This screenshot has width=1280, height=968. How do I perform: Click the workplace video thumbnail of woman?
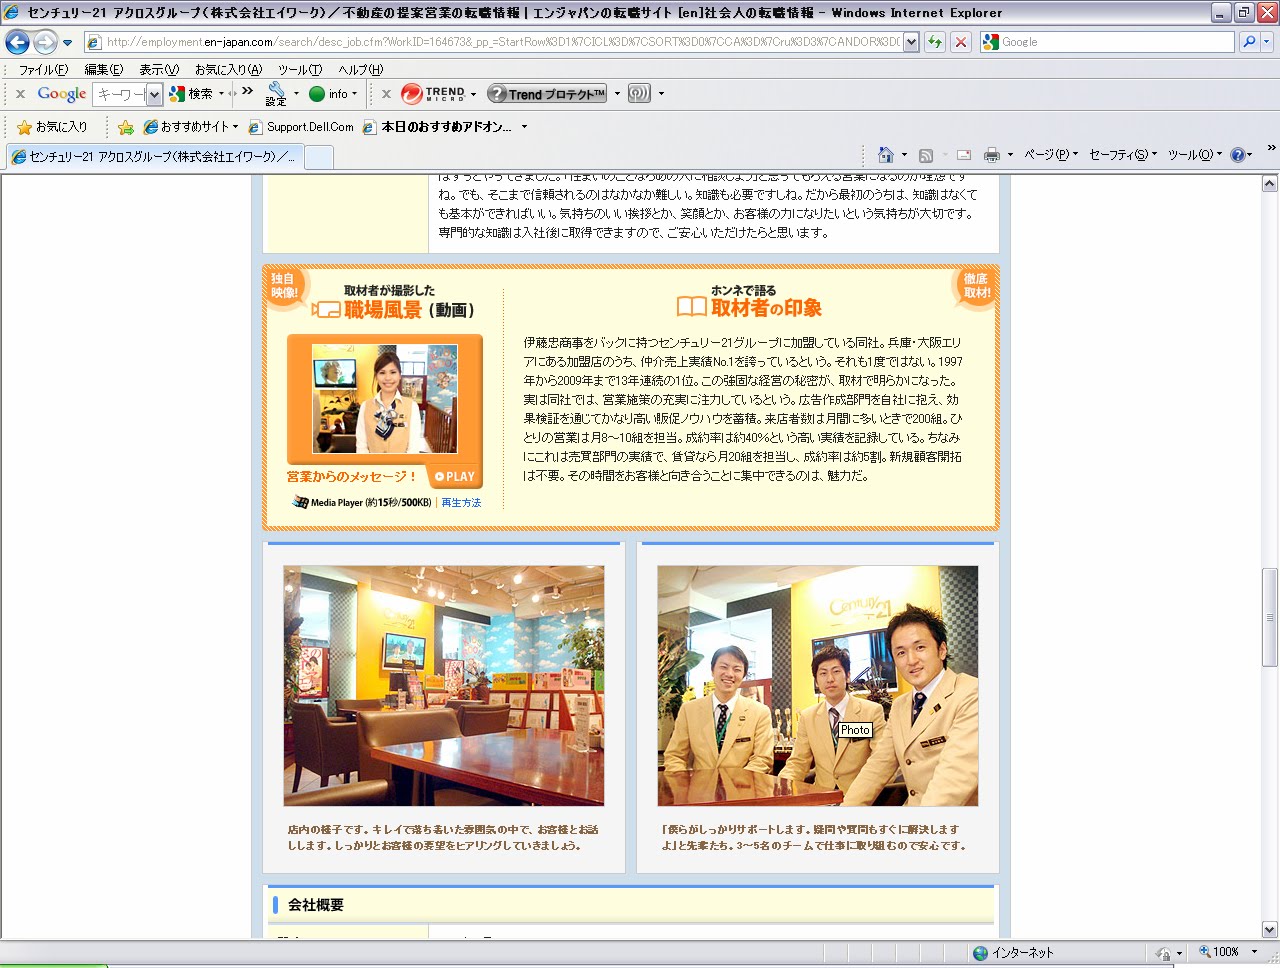[385, 399]
